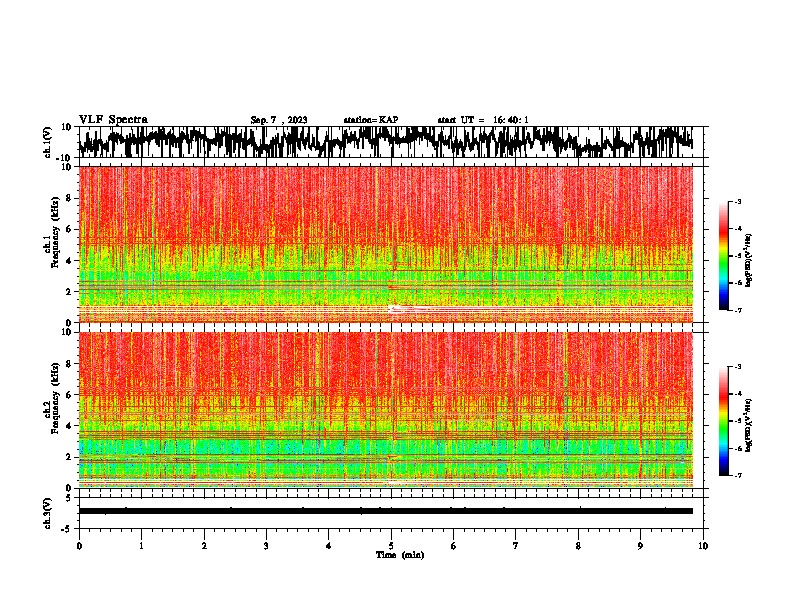Click the time axis tick label "7"

(x=516, y=546)
